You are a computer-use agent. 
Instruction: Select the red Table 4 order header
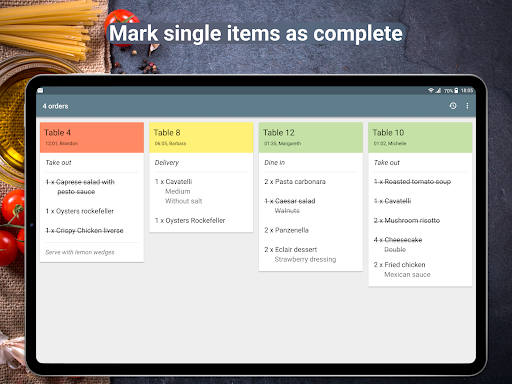click(92, 137)
